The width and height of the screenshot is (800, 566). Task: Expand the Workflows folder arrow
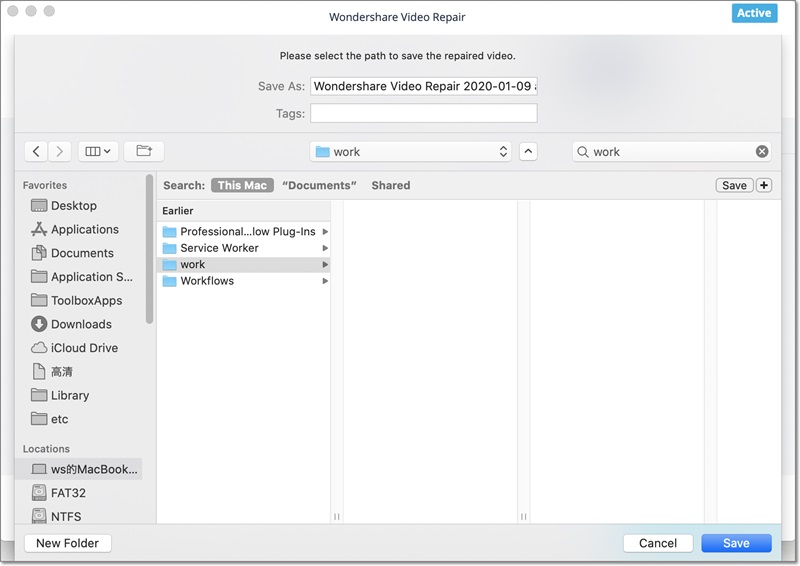click(325, 281)
